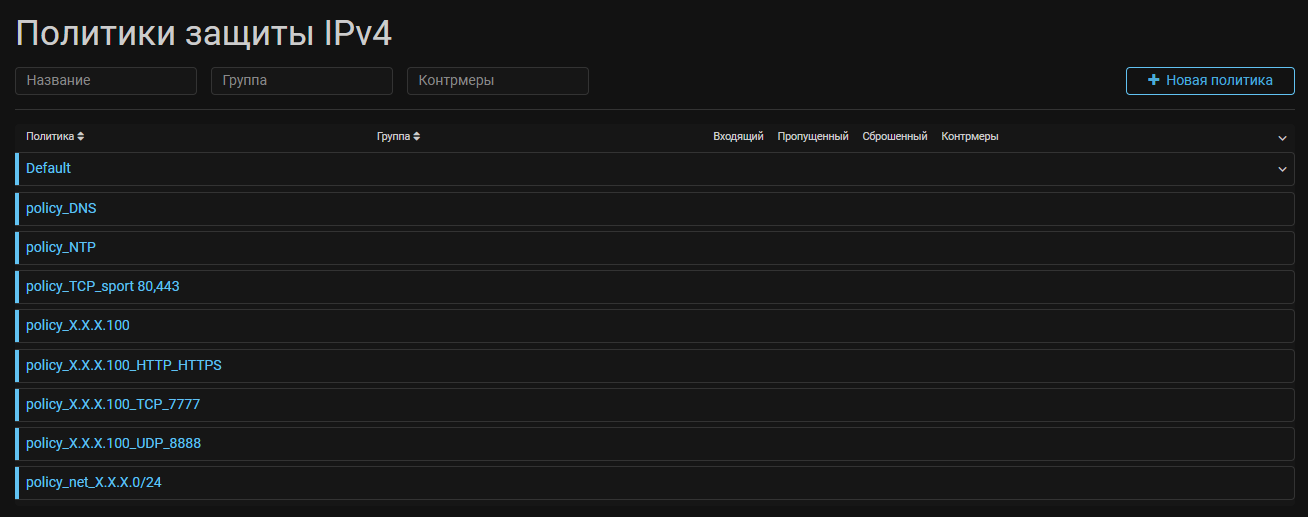This screenshot has height=517, width=1308.
Task: Click the Название filter input field
Action: 106,81
